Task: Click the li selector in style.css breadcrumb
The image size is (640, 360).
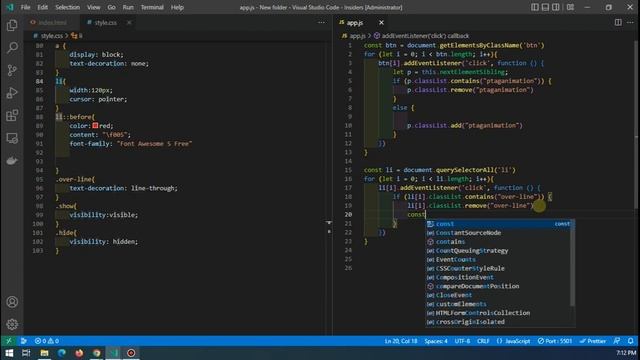Action: [77, 36]
